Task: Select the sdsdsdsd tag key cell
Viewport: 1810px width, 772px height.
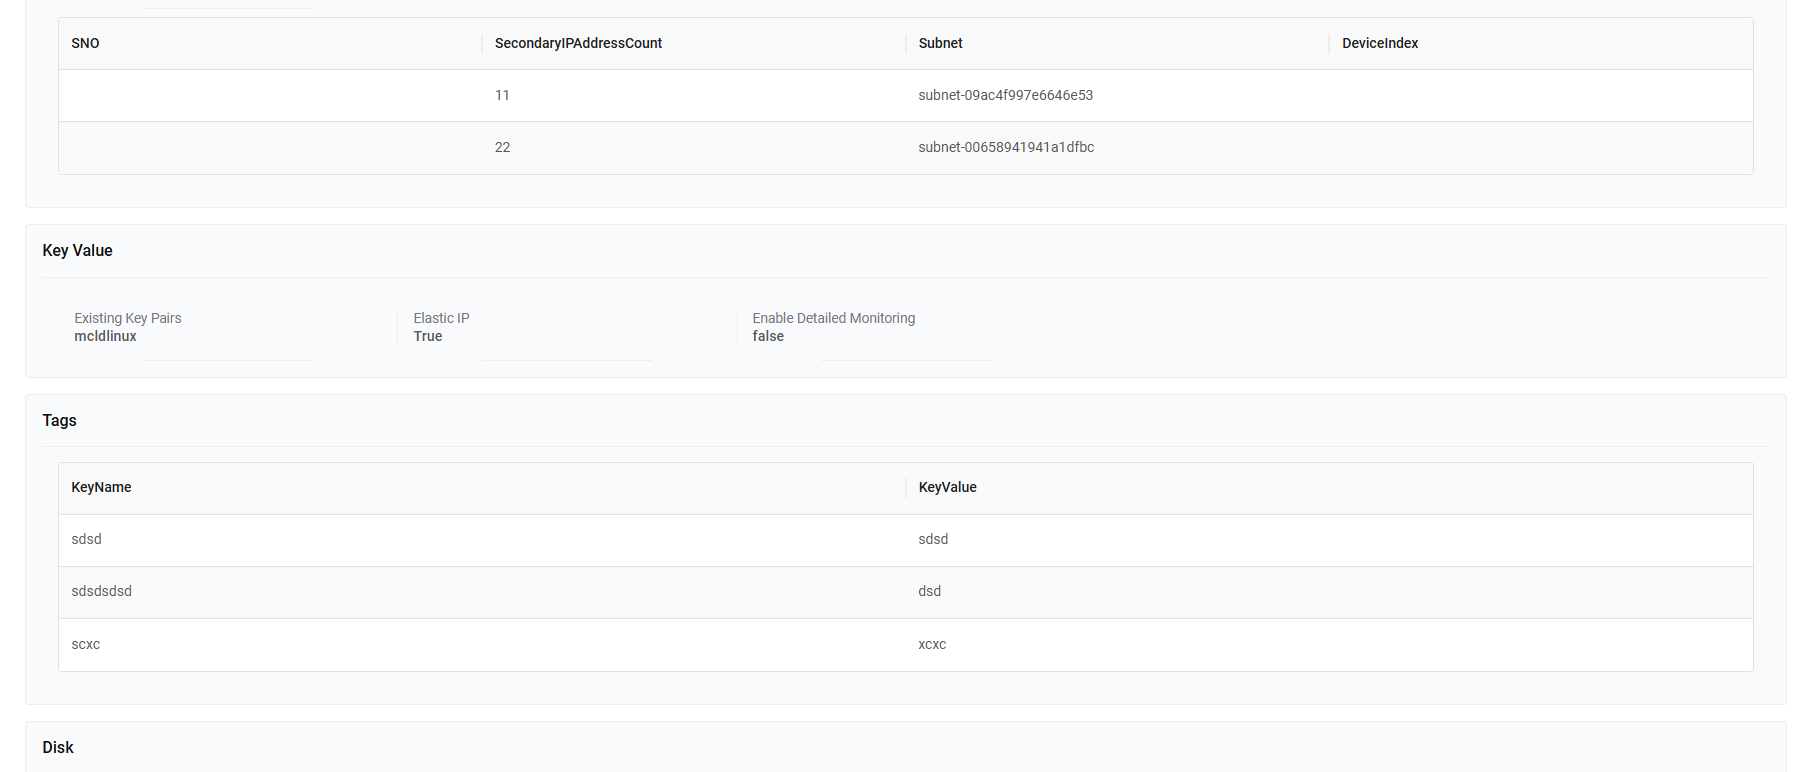Action: pyautogui.click(x=101, y=591)
